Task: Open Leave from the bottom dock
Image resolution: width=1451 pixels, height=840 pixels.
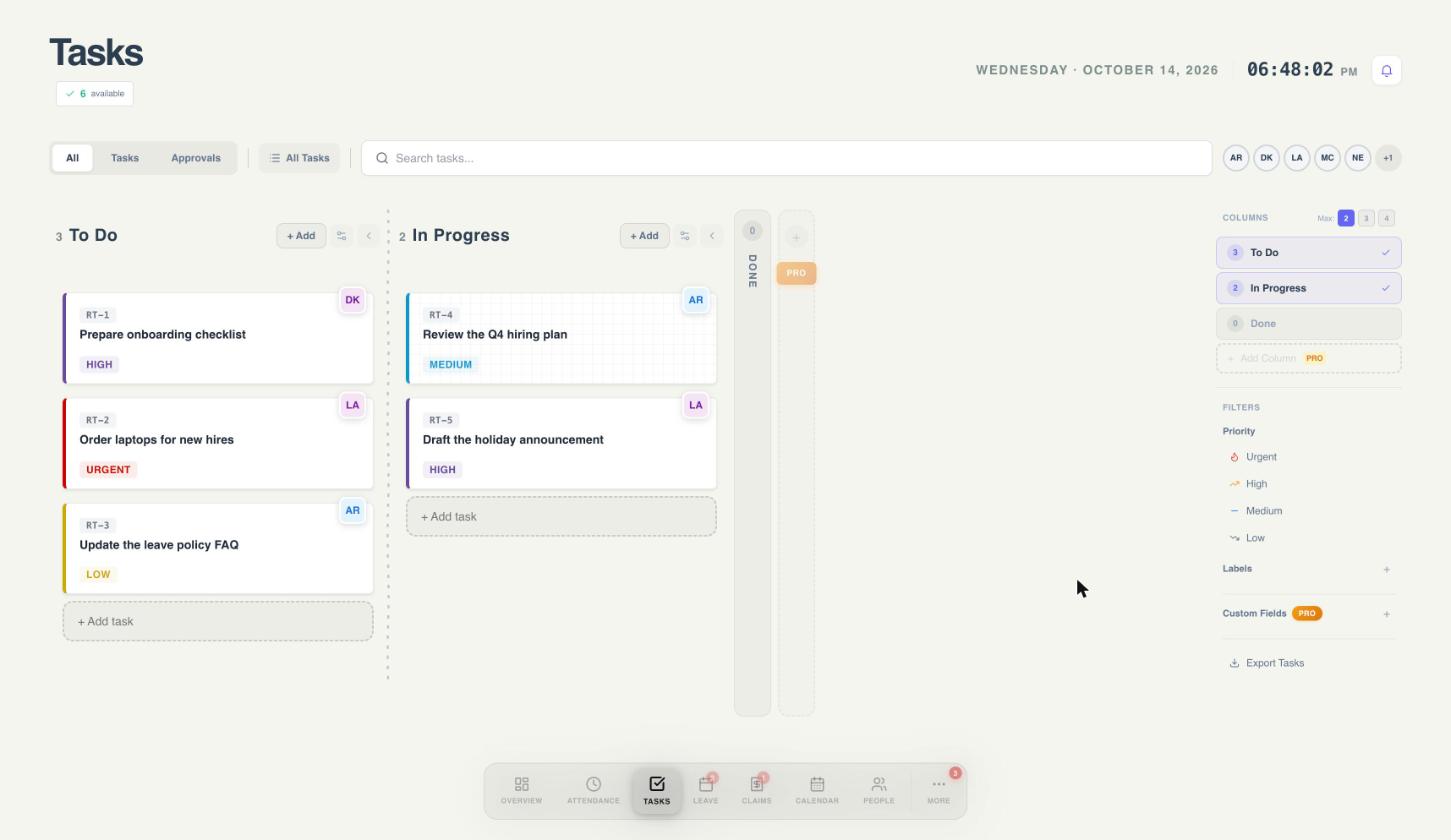Action: point(706,791)
